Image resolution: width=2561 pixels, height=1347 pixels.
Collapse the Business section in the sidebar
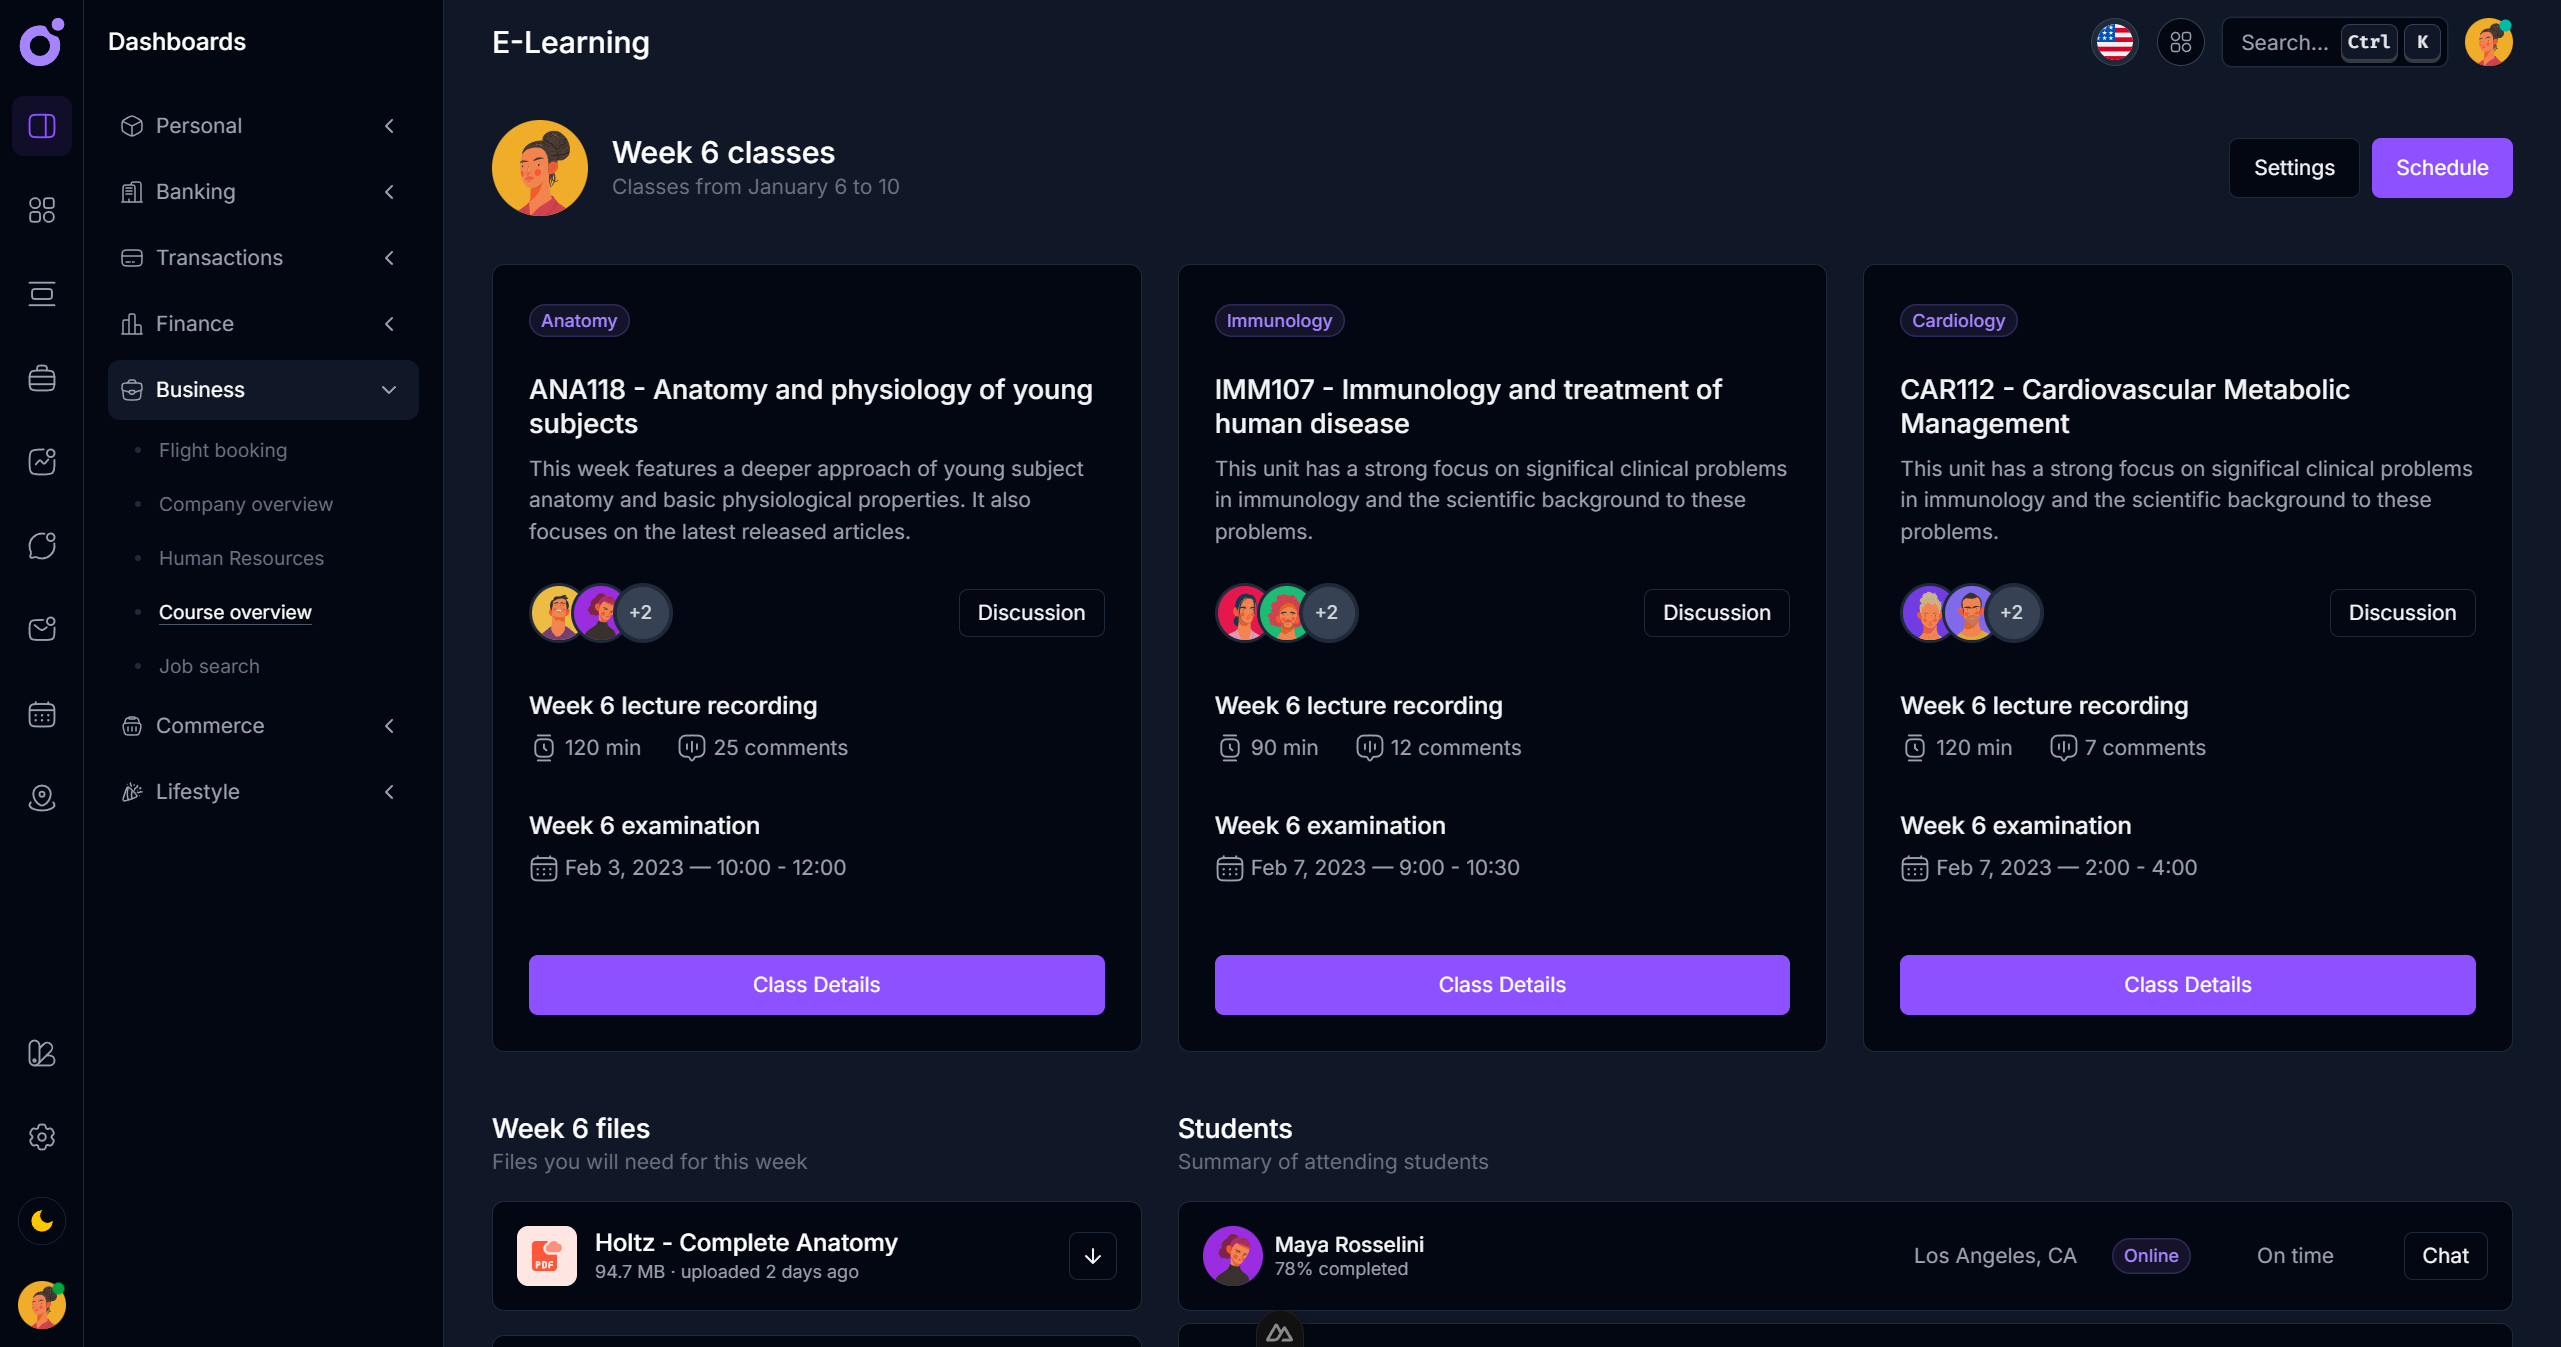(389, 390)
